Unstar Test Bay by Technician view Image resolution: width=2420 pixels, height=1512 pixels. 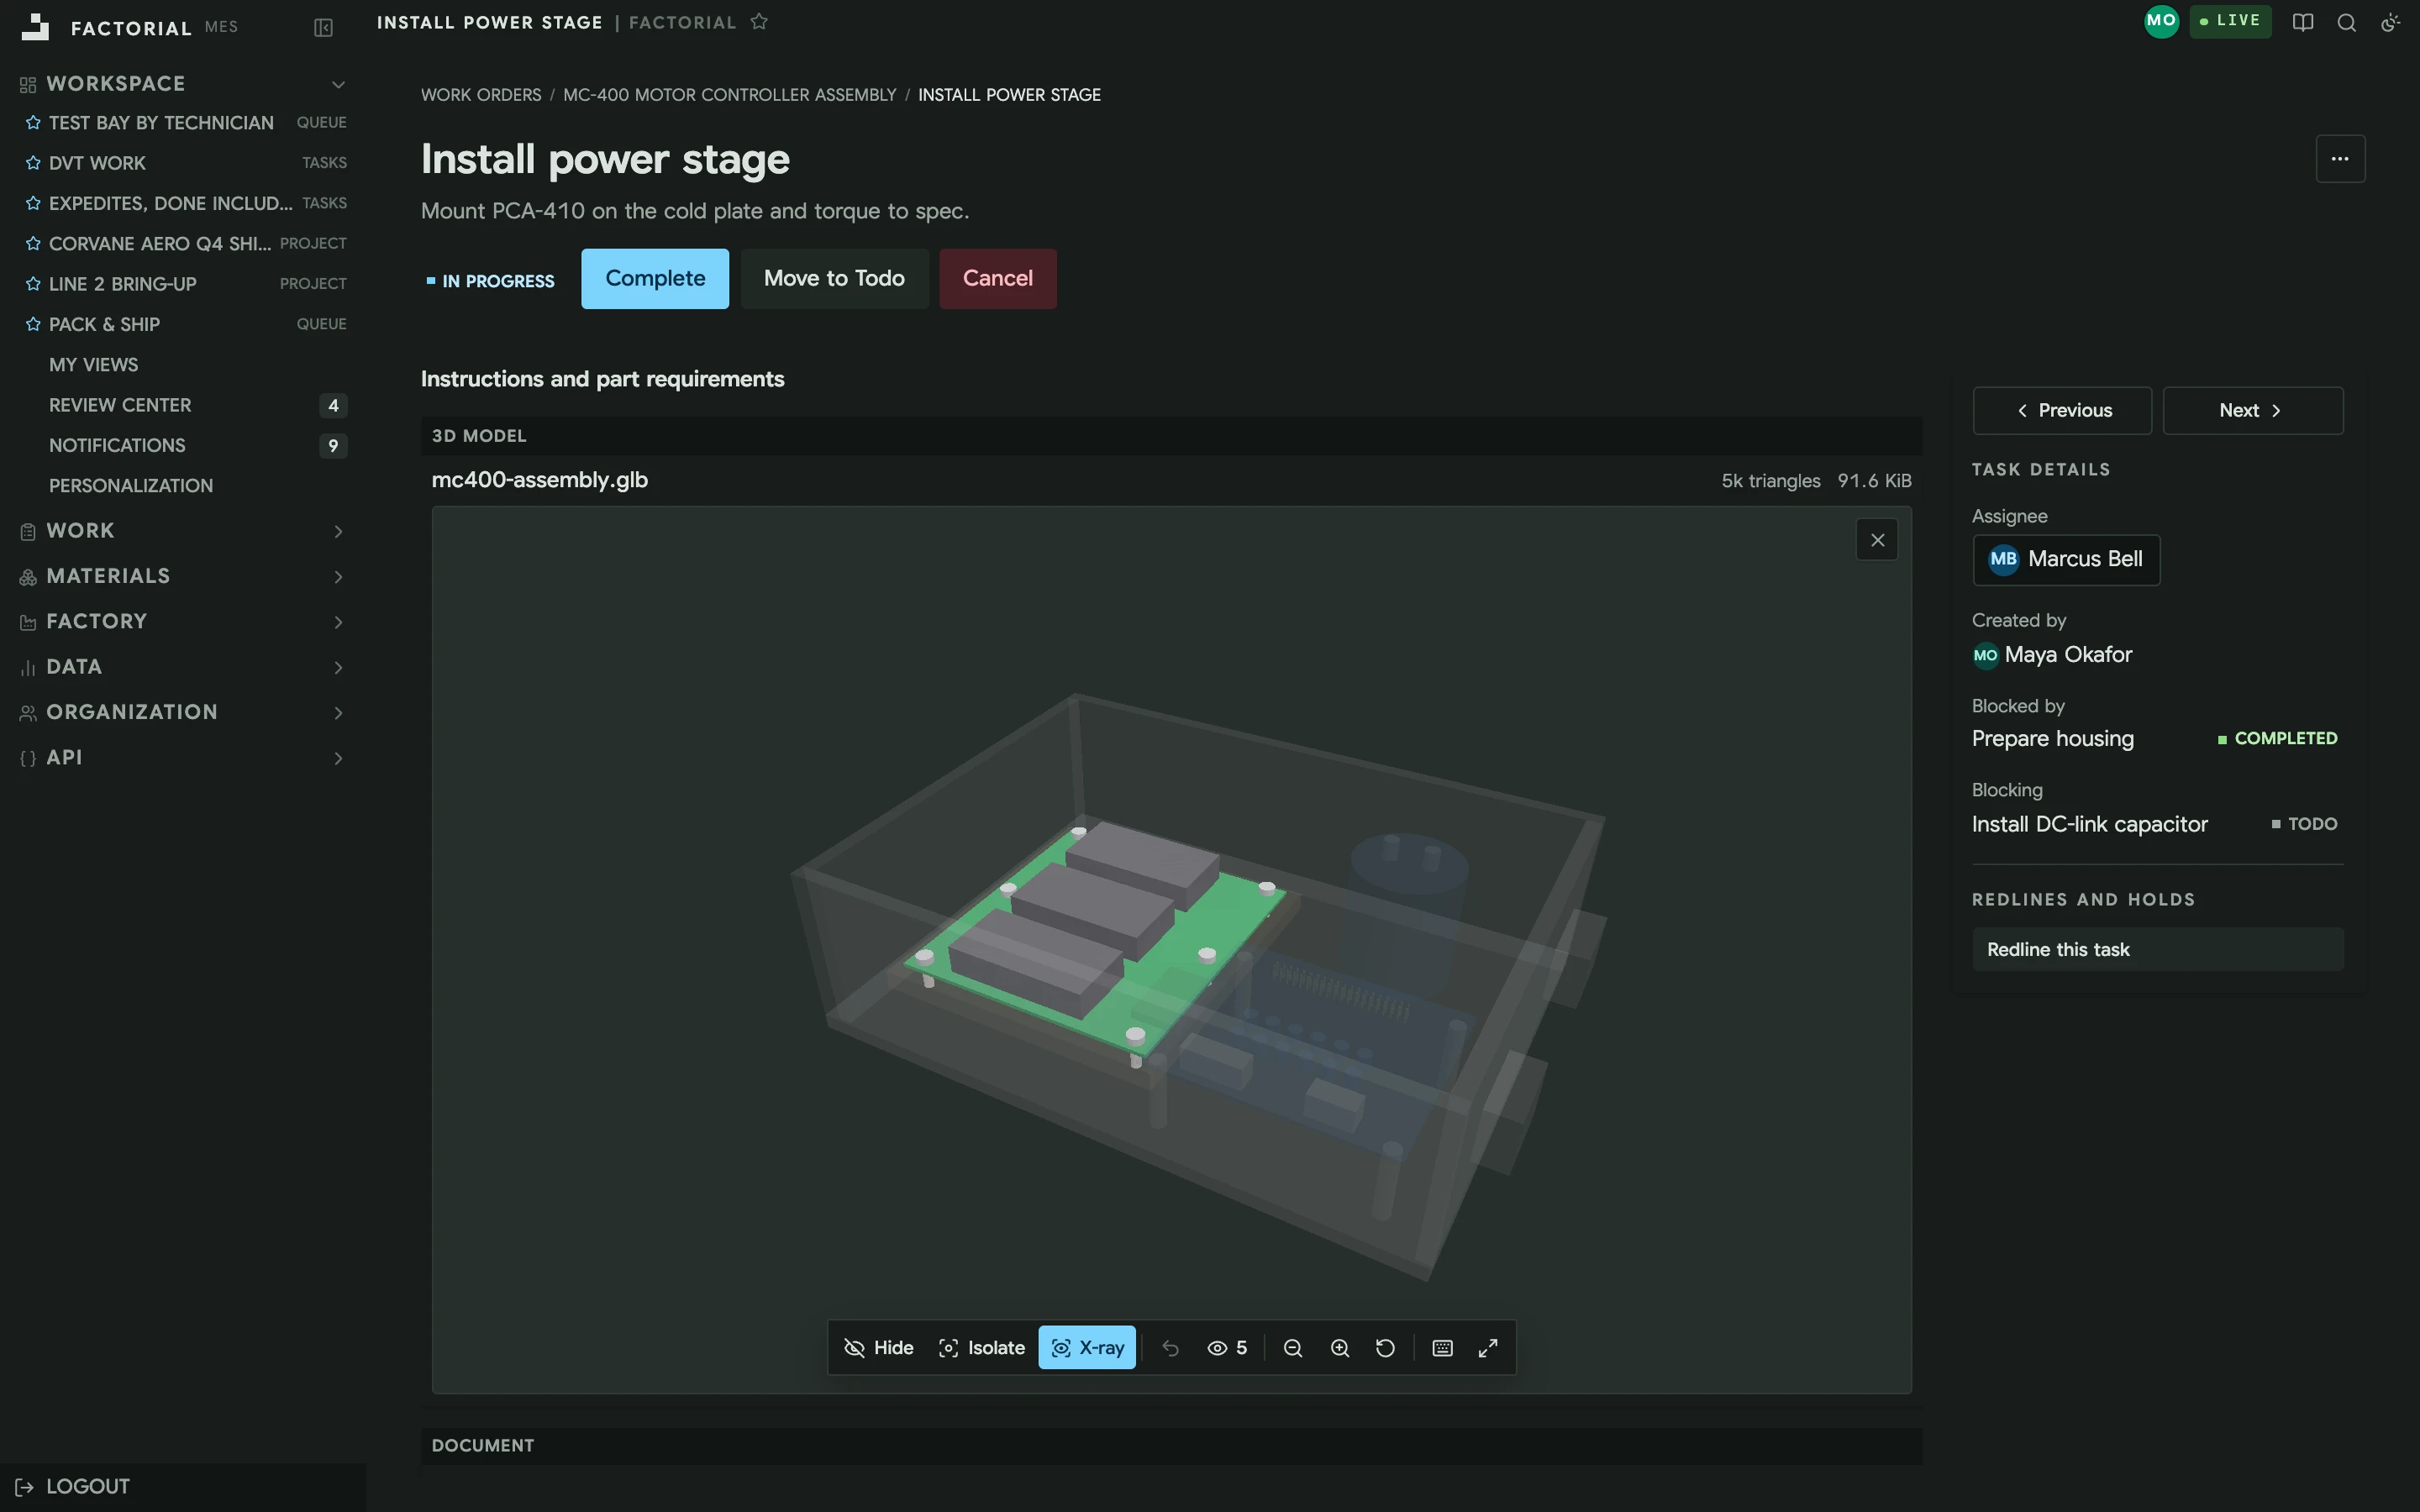[x=33, y=123]
